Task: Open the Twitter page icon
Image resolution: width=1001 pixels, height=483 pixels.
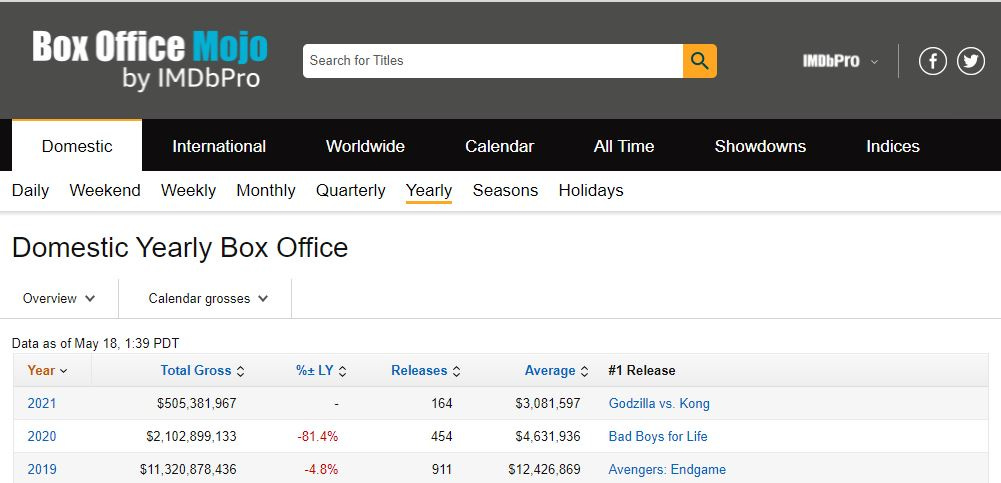Action: (970, 61)
